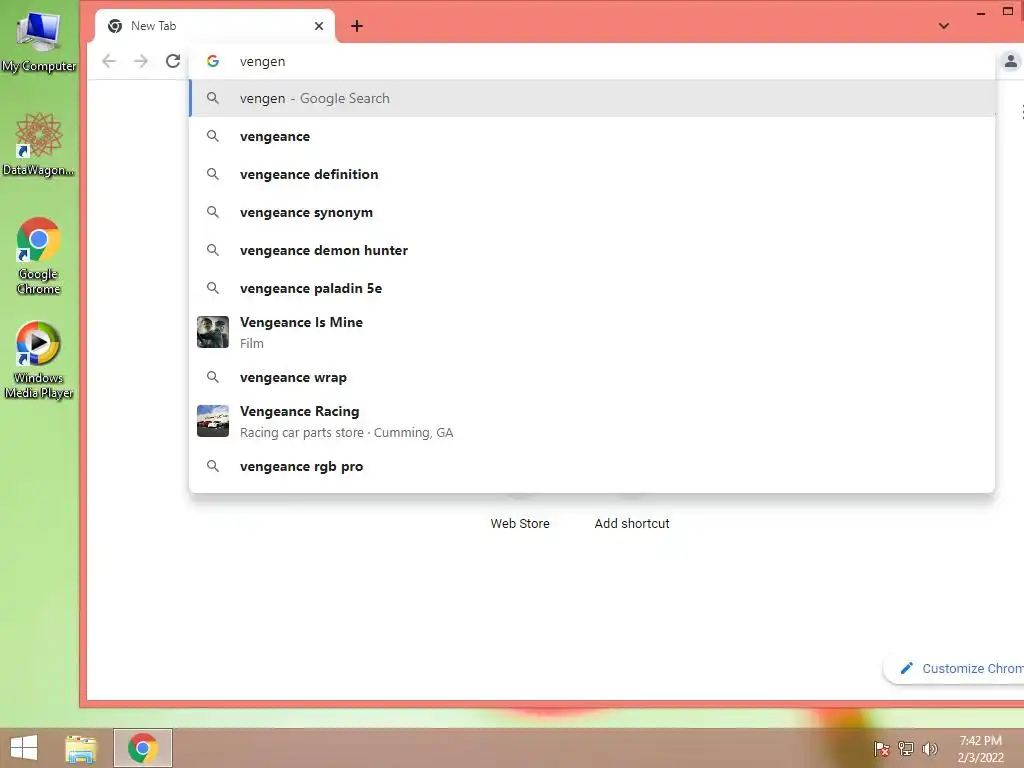Open the Windows Start button
Viewport: 1024px width, 768px height.
click(24, 748)
